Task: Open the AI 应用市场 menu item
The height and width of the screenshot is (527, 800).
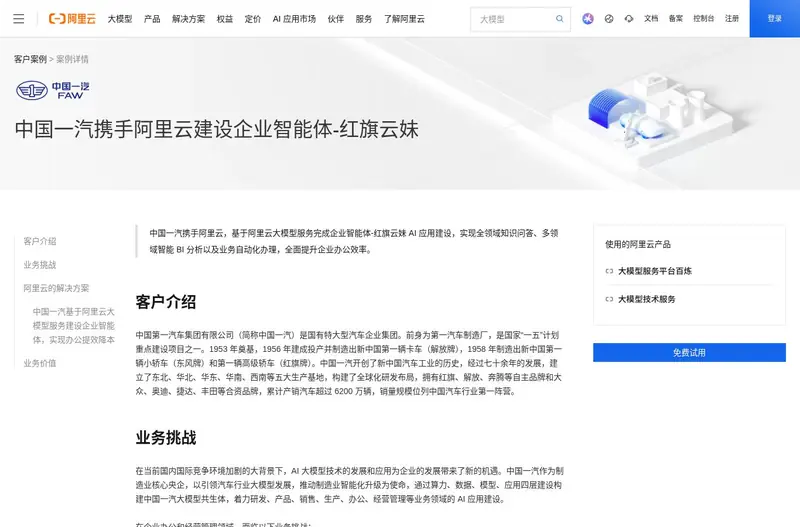Action: tap(294, 19)
